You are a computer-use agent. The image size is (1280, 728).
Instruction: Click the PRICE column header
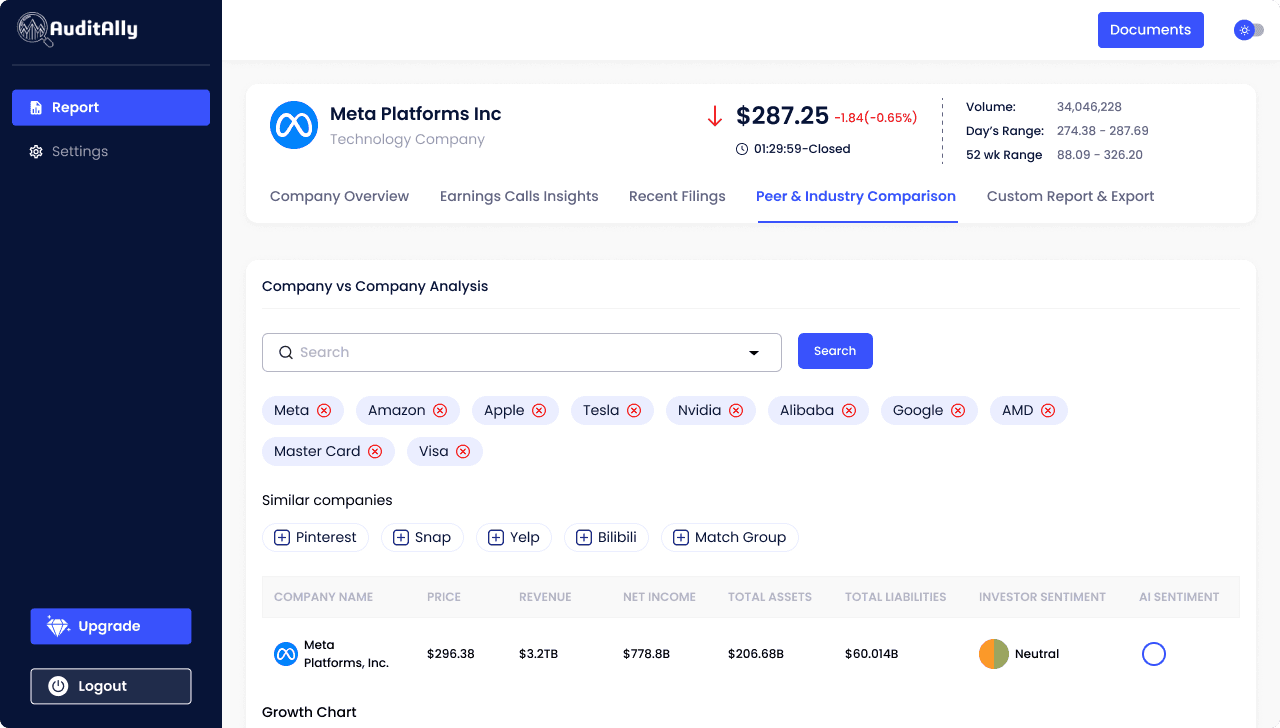click(x=444, y=597)
